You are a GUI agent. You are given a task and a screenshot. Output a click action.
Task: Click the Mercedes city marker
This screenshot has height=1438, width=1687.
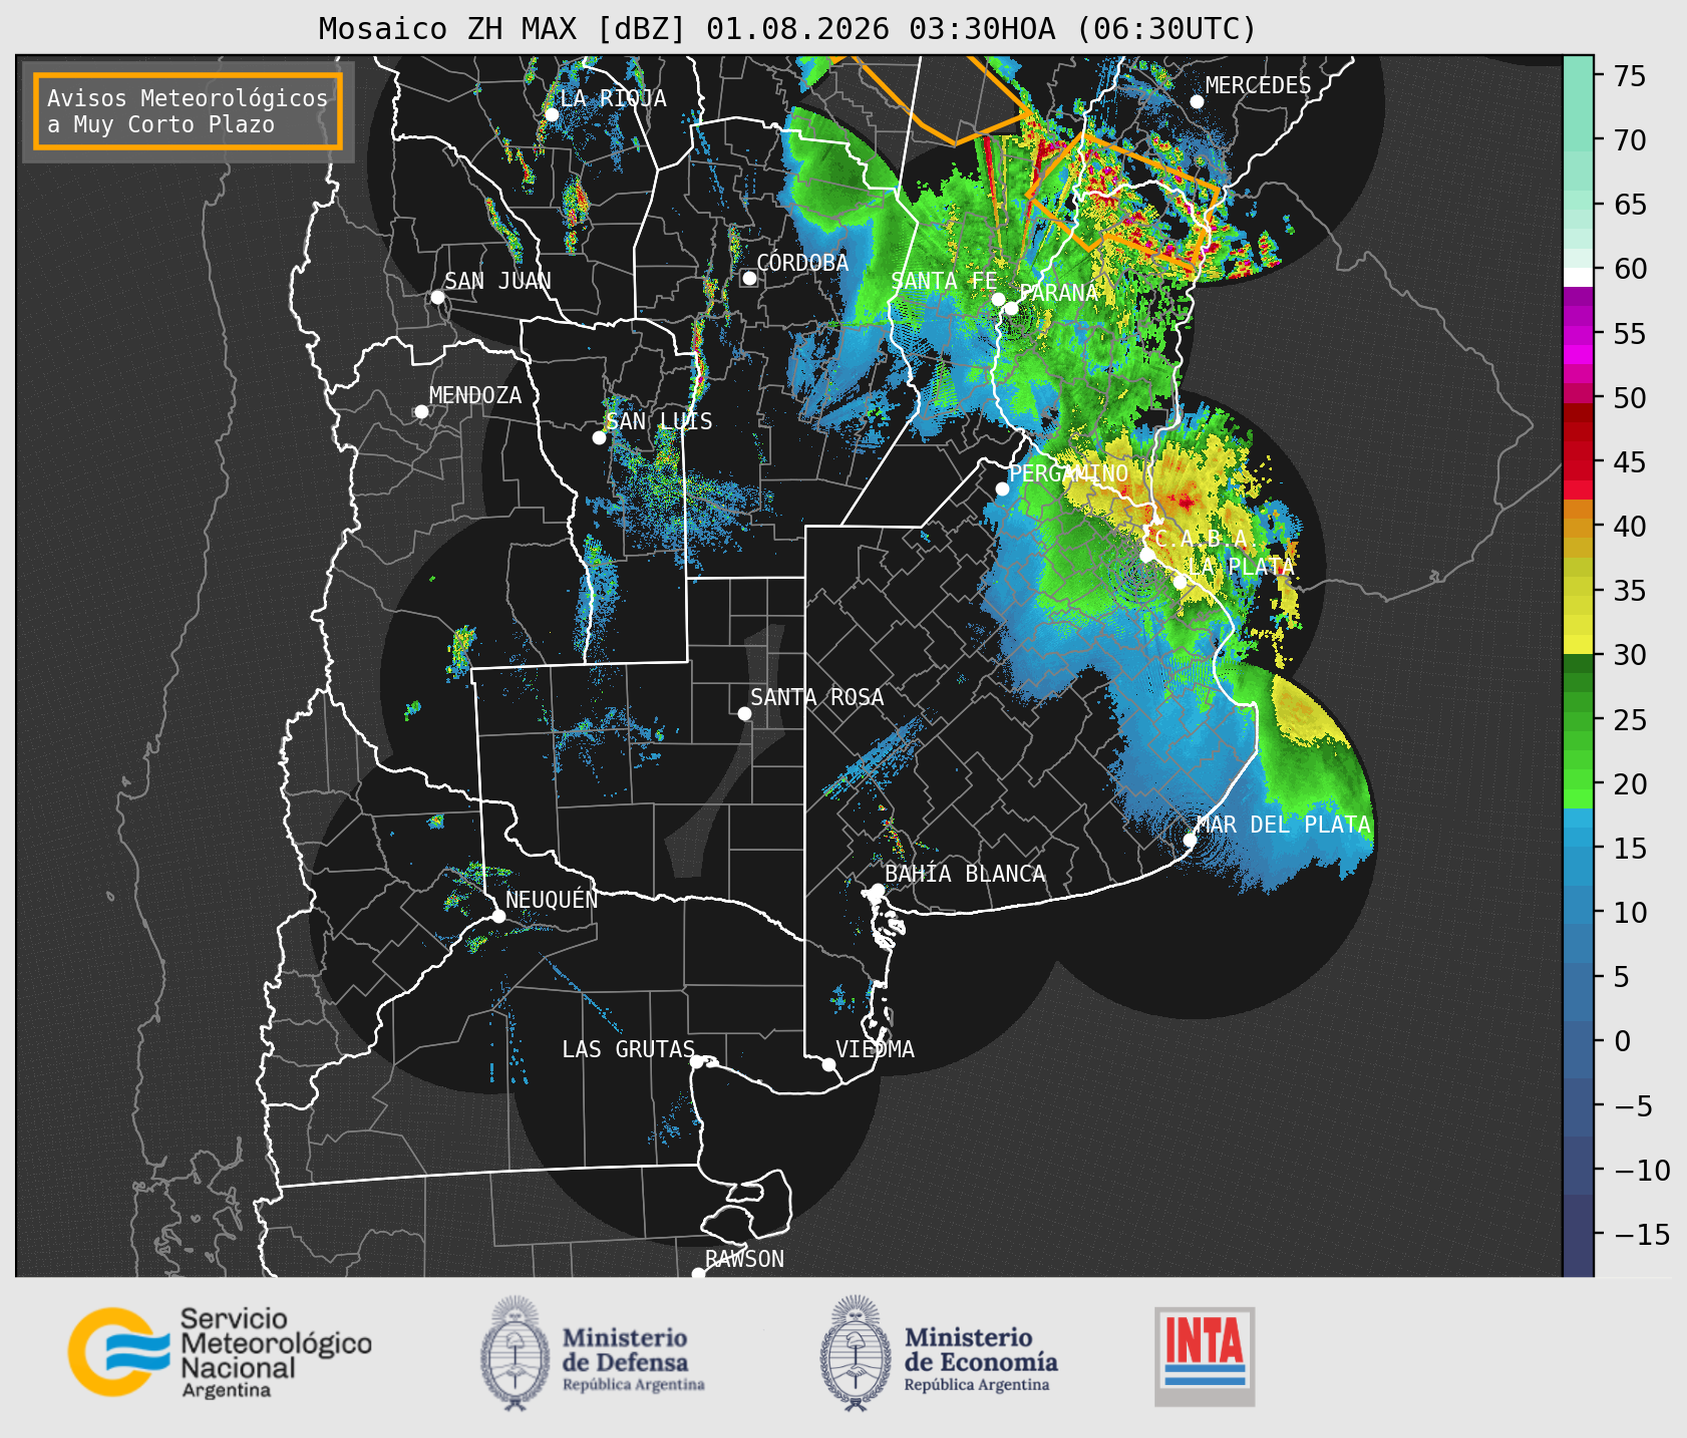tap(1197, 101)
